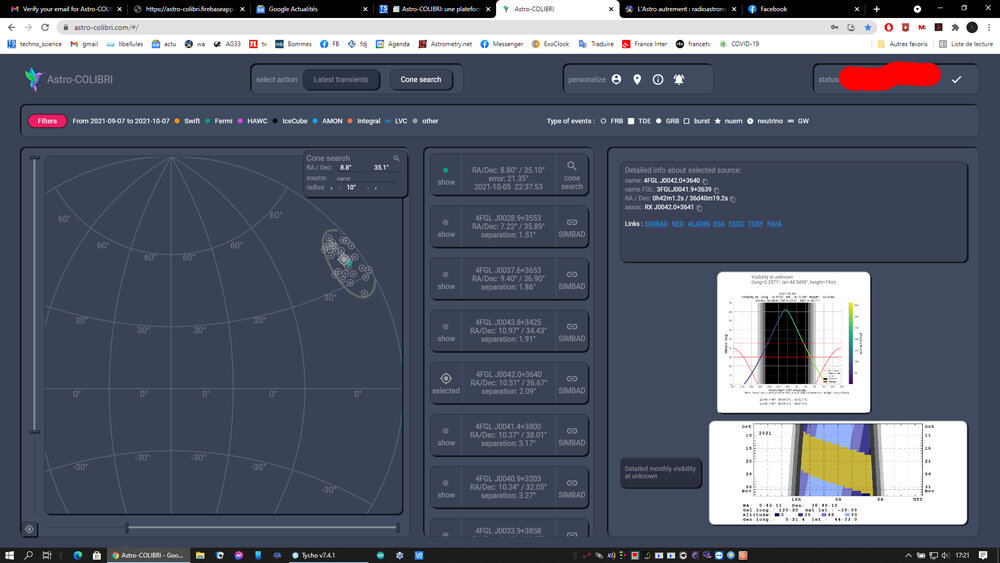Toggle the Fermi observatory filter

click(x=219, y=121)
